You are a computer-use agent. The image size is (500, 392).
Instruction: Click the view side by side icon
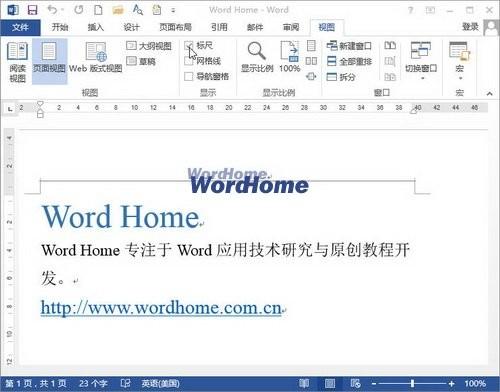pyautogui.click(x=390, y=46)
